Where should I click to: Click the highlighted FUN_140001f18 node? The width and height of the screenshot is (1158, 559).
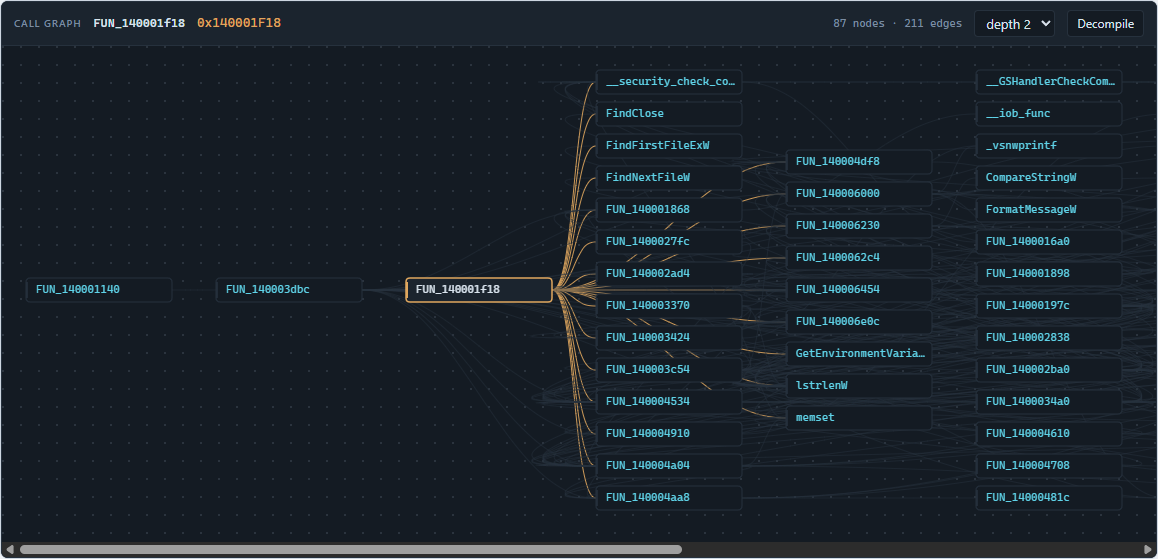(479, 289)
